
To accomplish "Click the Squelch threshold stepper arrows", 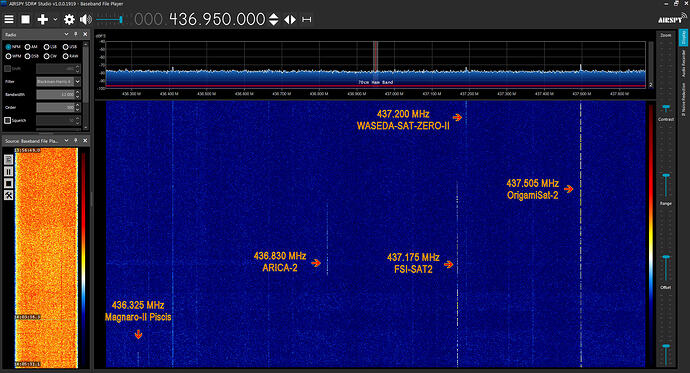I will pyautogui.click(x=78, y=120).
